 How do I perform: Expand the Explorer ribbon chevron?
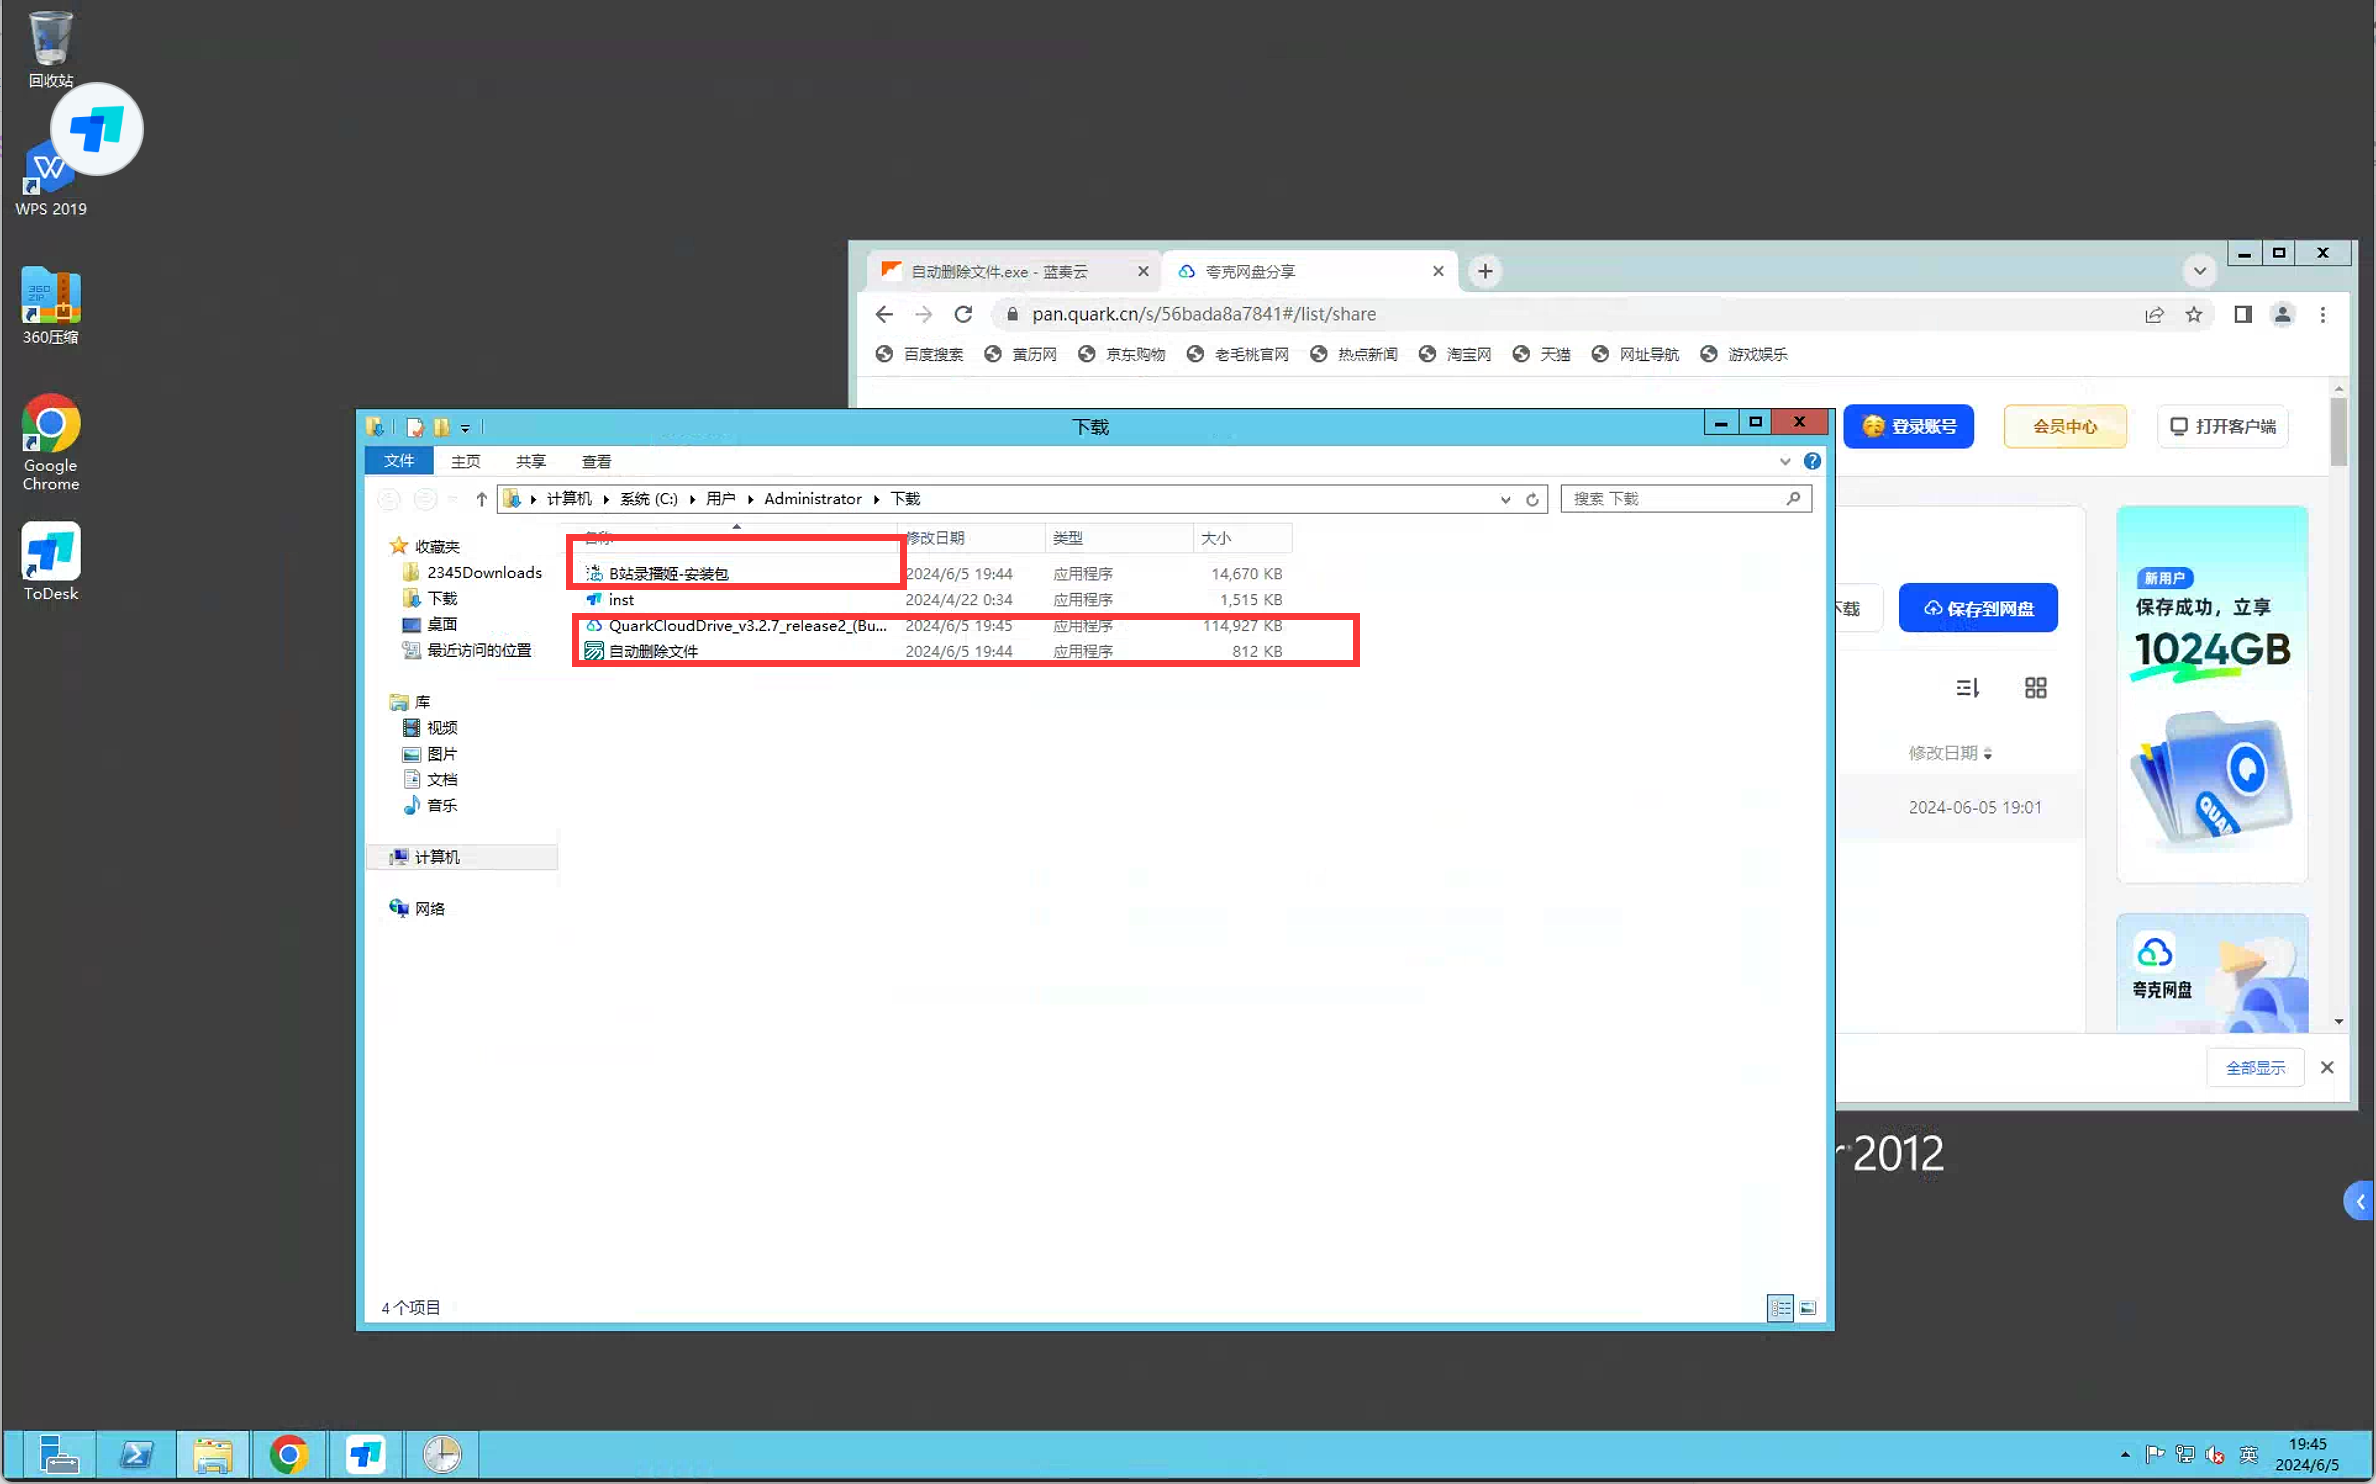coord(1784,461)
